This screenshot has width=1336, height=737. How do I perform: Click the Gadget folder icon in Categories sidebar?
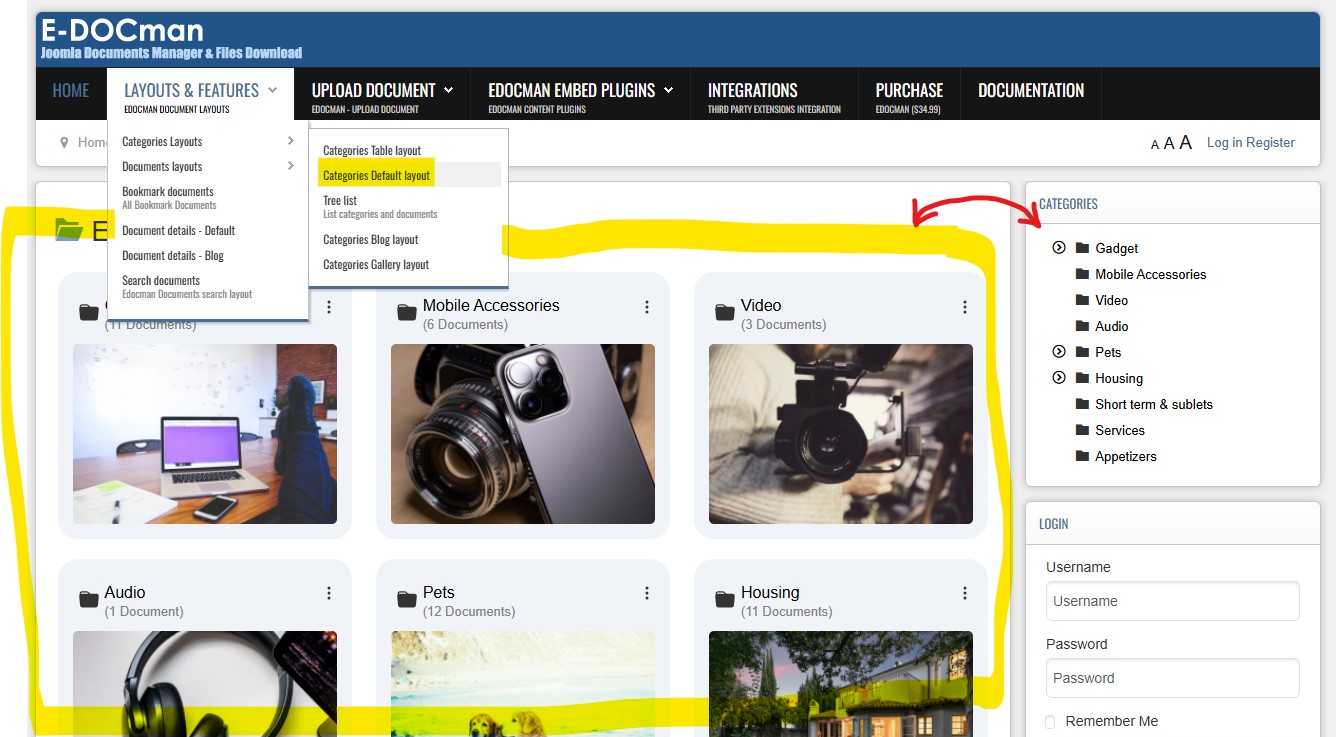[1082, 248]
